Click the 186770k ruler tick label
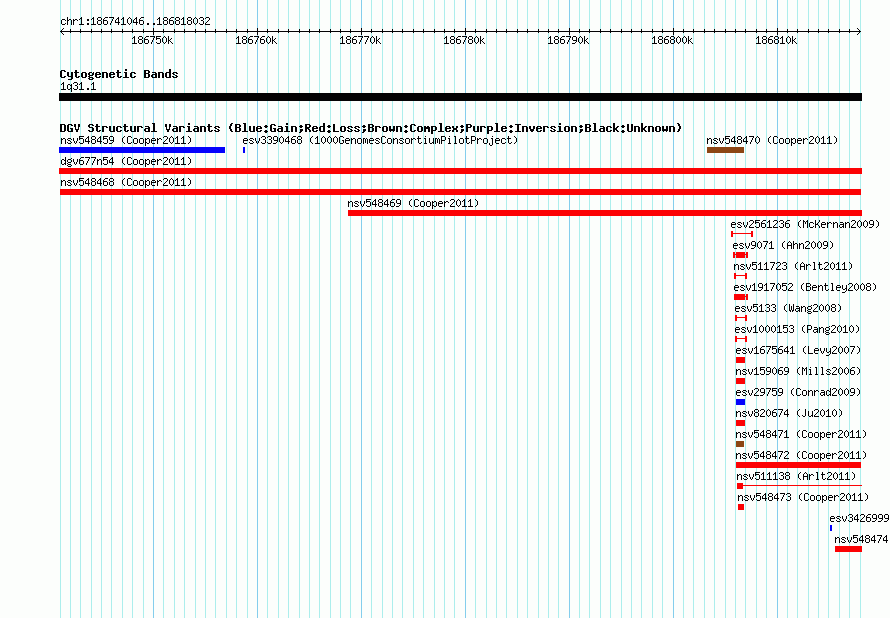The height and width of the screenshot is (618, 890). click(360, 40)
